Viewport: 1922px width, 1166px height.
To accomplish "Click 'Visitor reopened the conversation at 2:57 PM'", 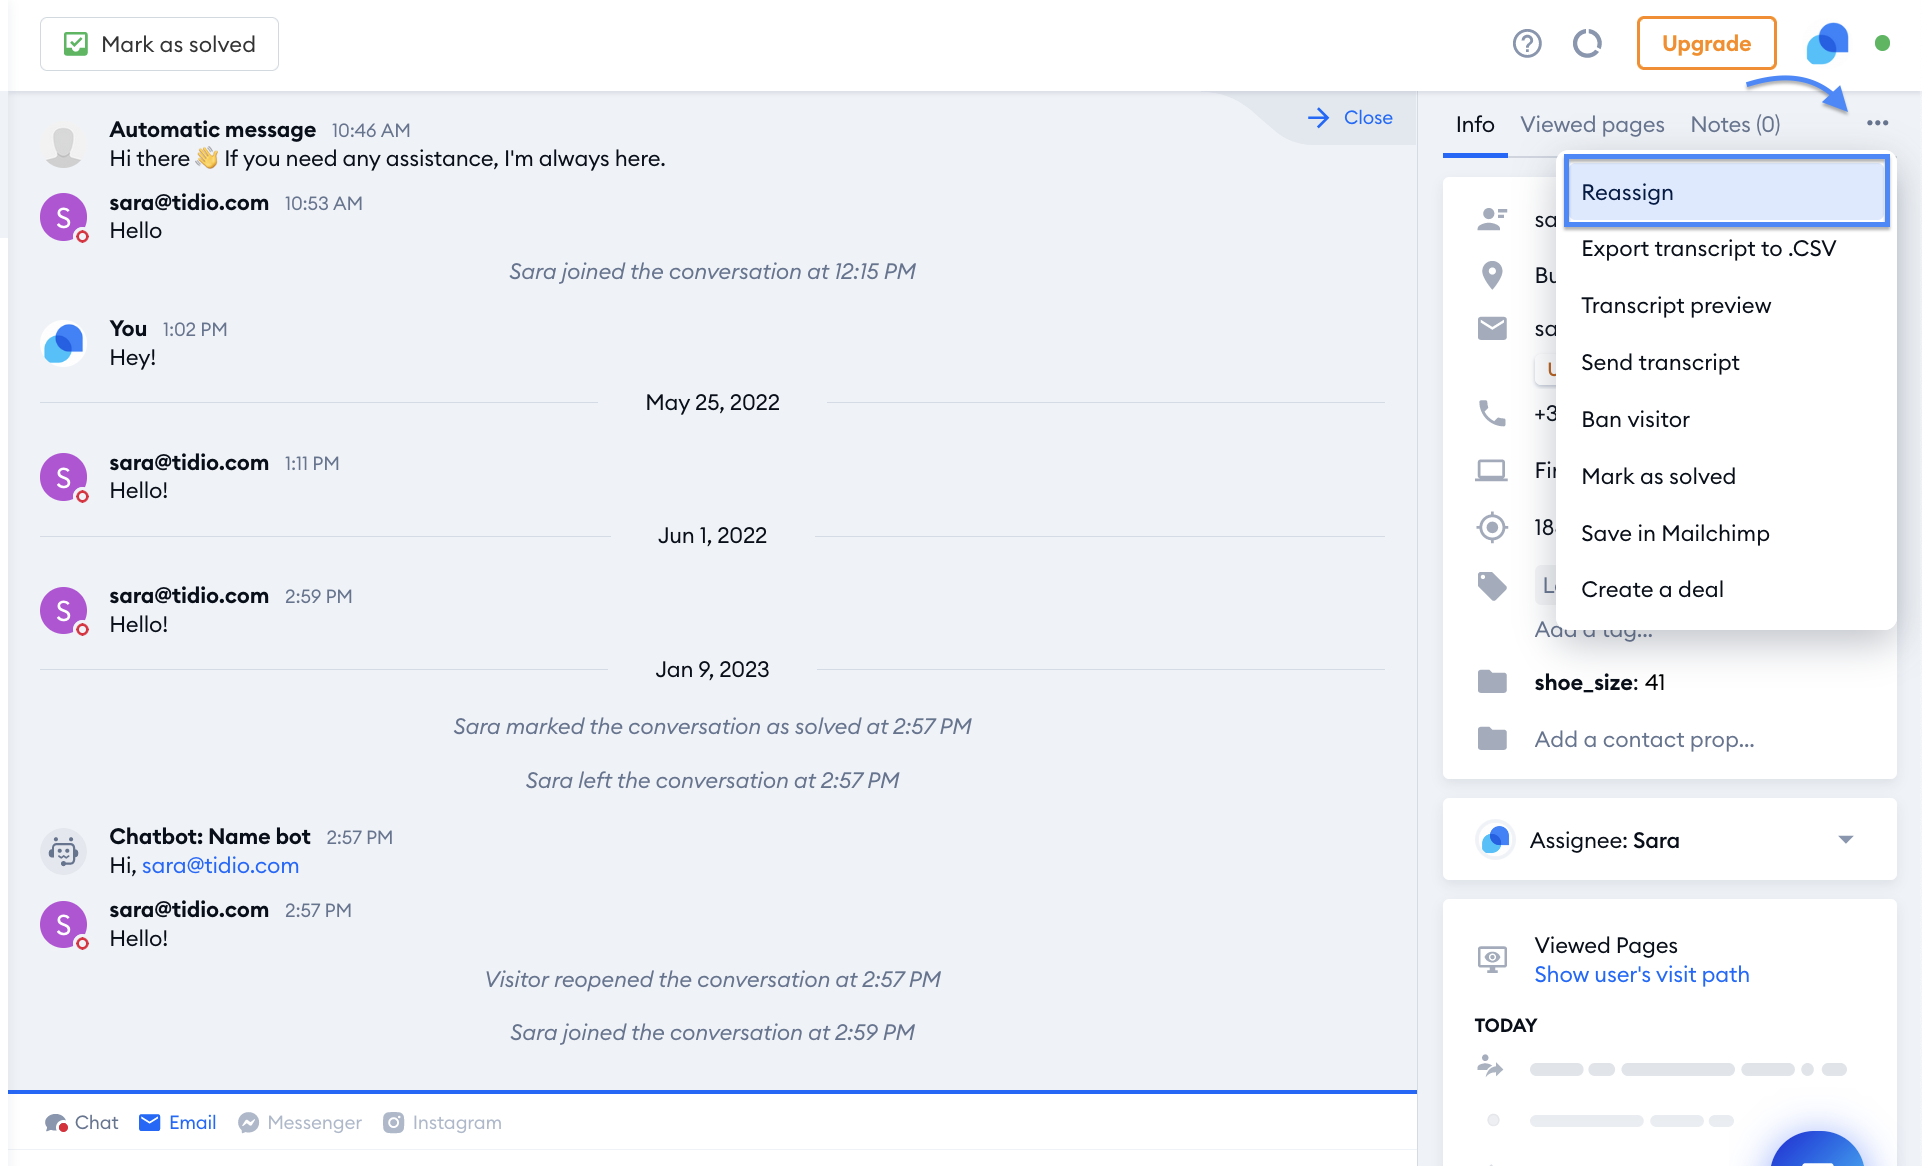I will click(x=712, y=980).
